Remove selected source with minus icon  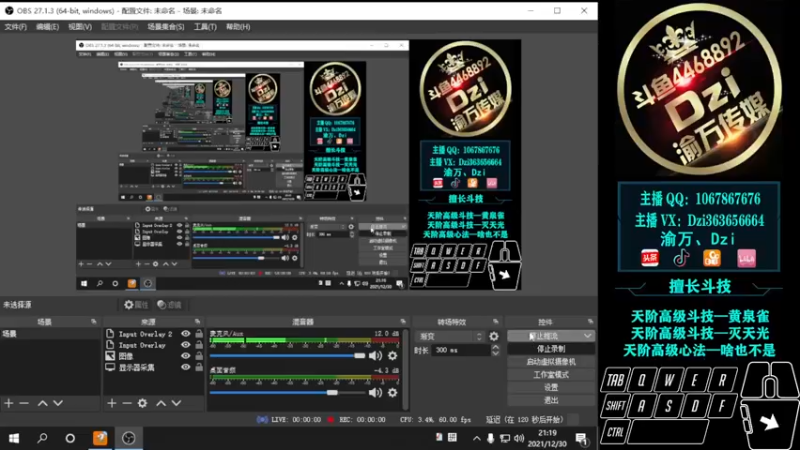coord(127,403)
